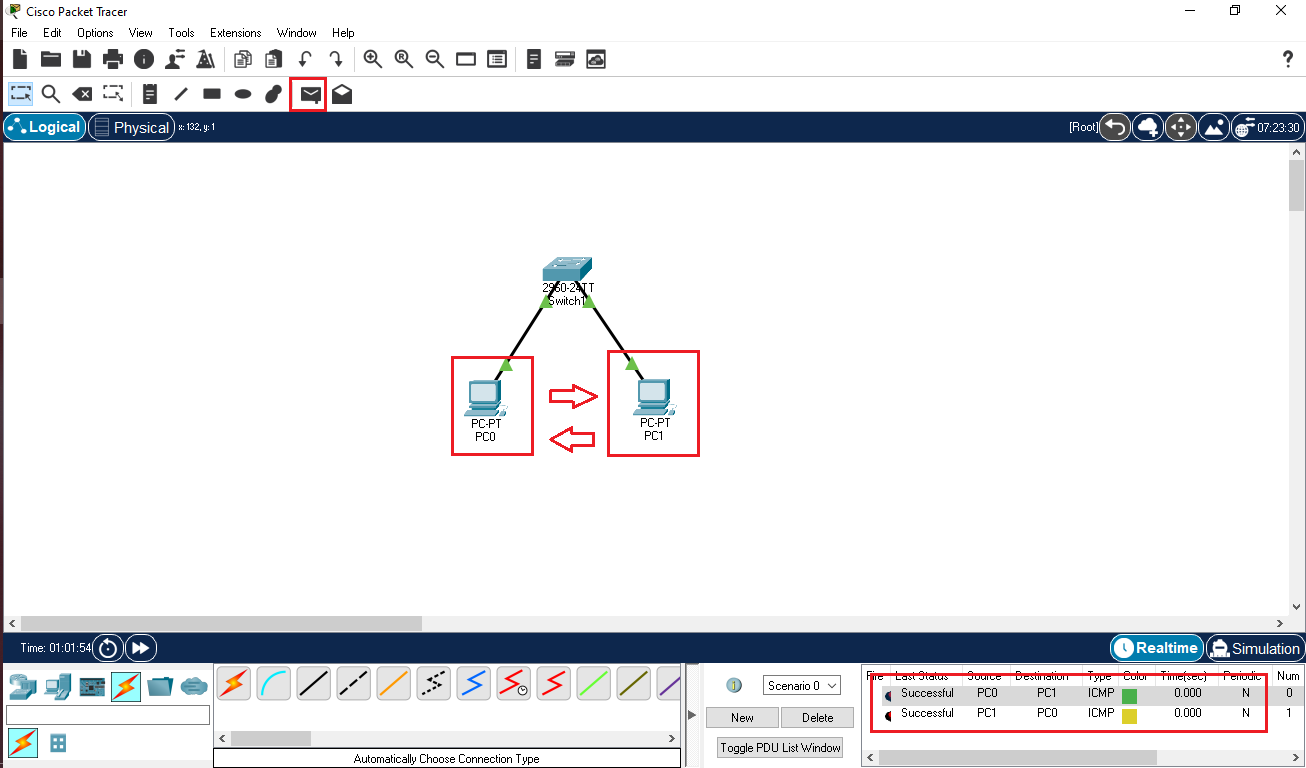
Task: Click Fast Forward Time button
Action: click(141, 648)
